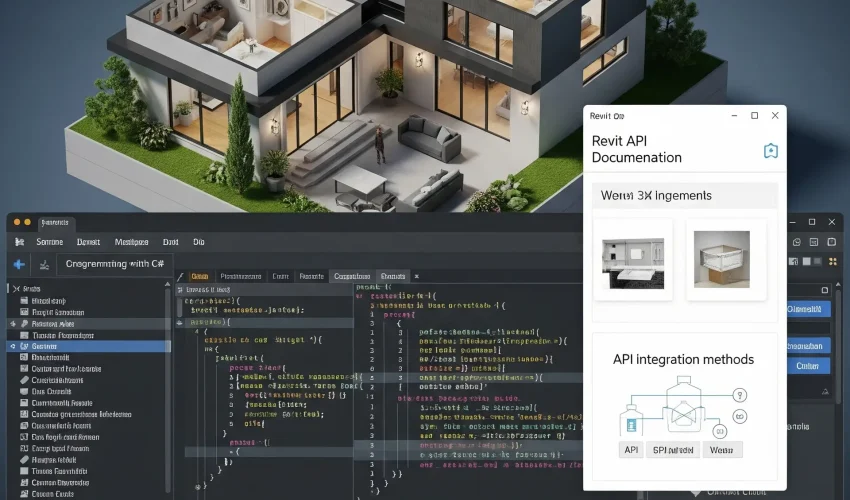
Task: Click the app logo icon left of the Somrne menu
Action: pyautogui.click(x=20, y=242)
